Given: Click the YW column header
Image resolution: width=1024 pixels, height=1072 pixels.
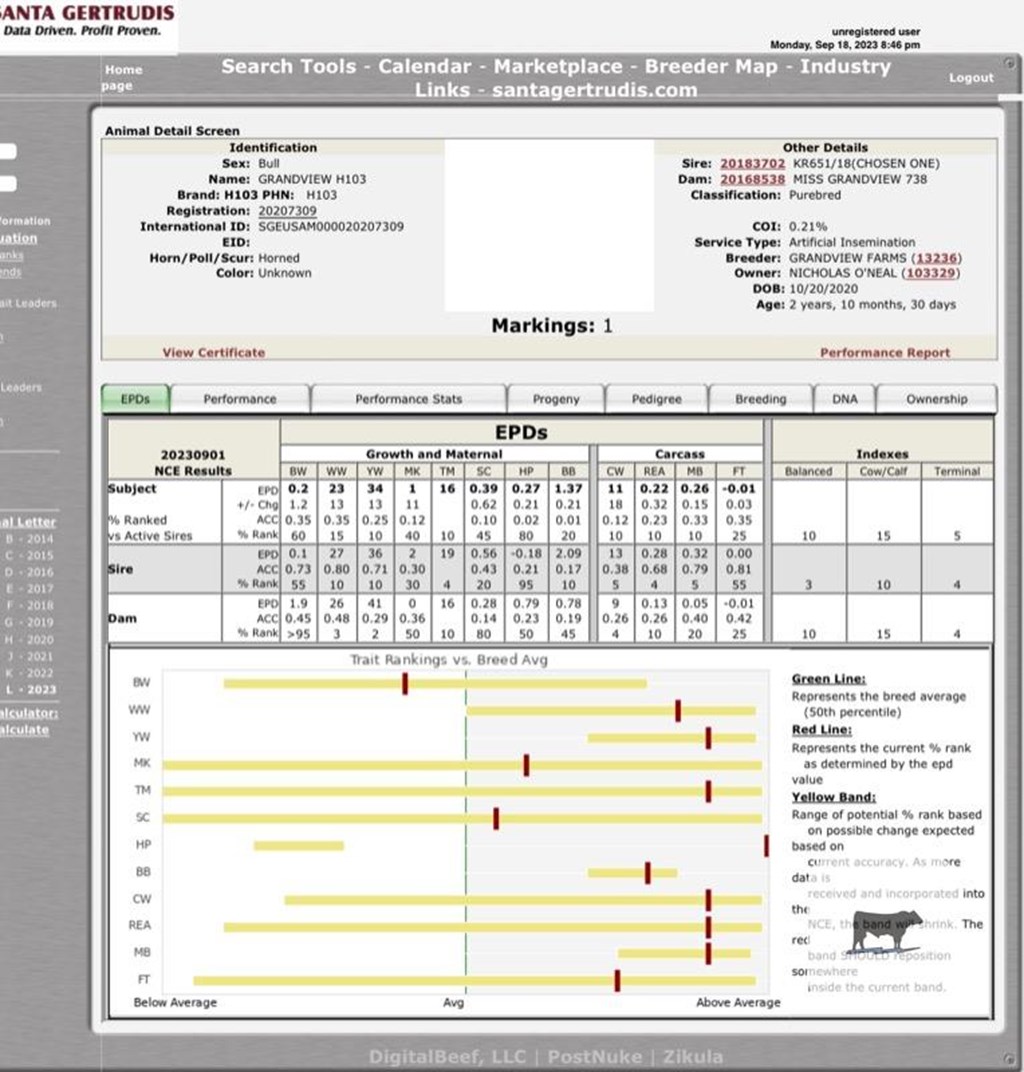Looking at the screenshot, I should 375,471.
